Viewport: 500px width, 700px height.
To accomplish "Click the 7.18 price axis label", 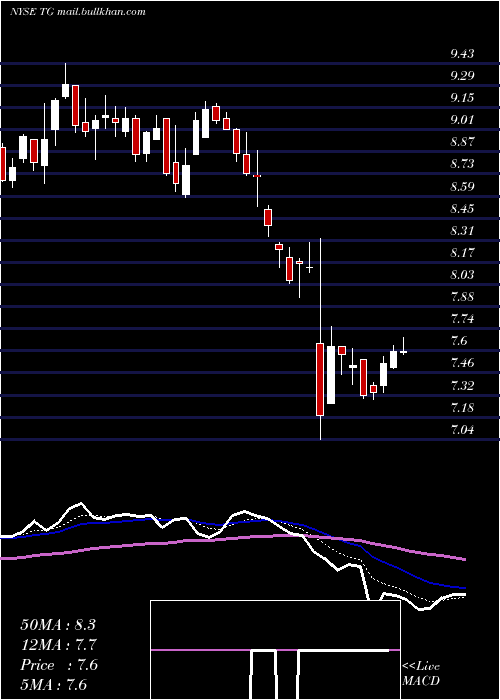I will pyautogui.click(x=462, y=408).
